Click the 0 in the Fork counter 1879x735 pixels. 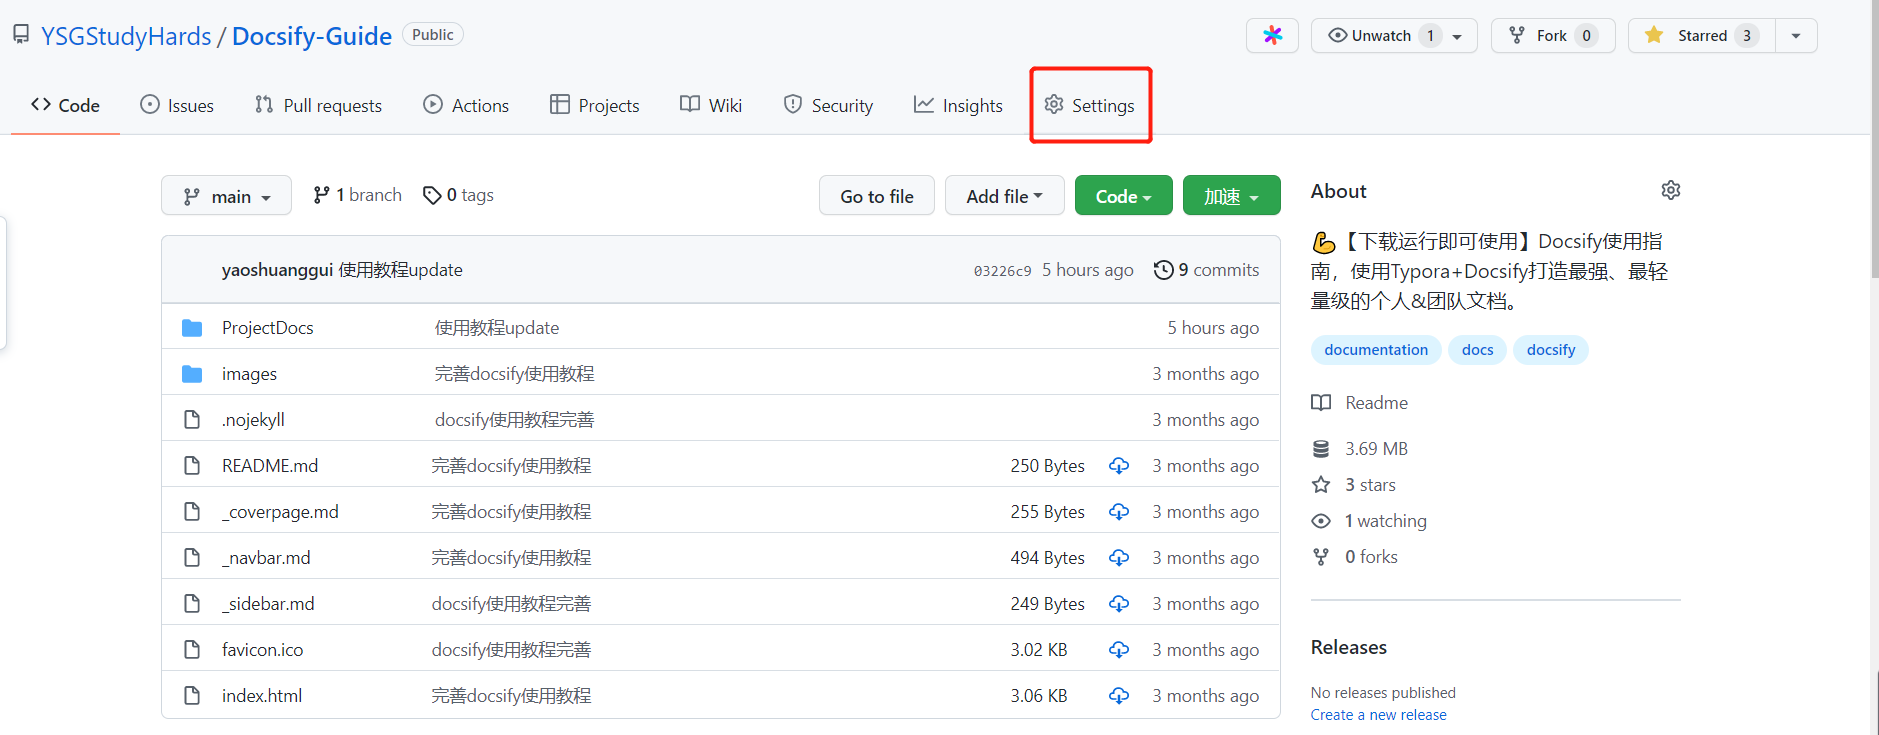click(x=1586, y=35)
